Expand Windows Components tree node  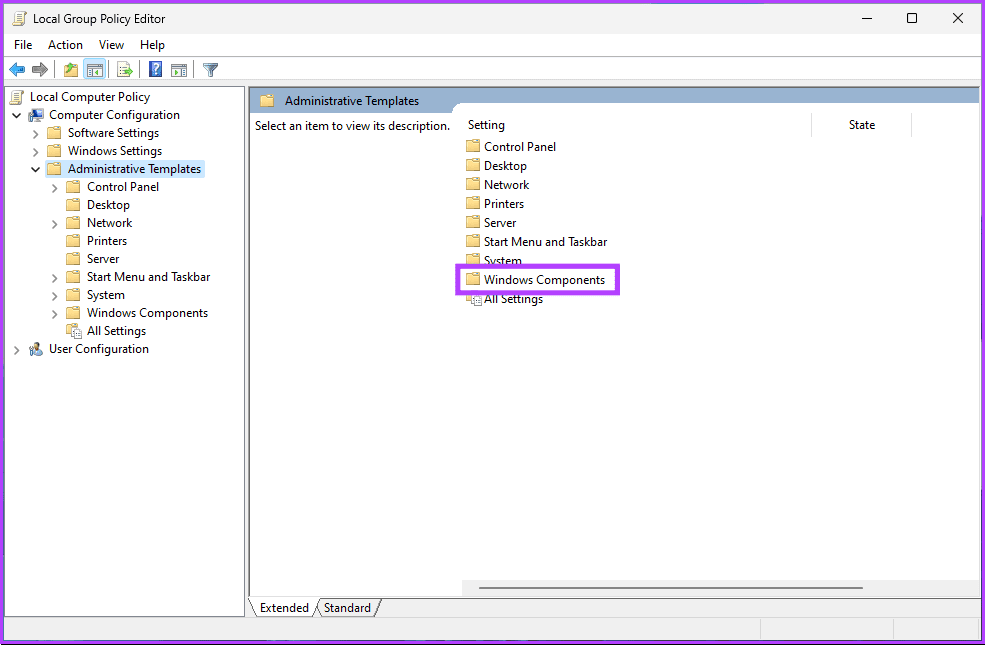coord(54,313)
